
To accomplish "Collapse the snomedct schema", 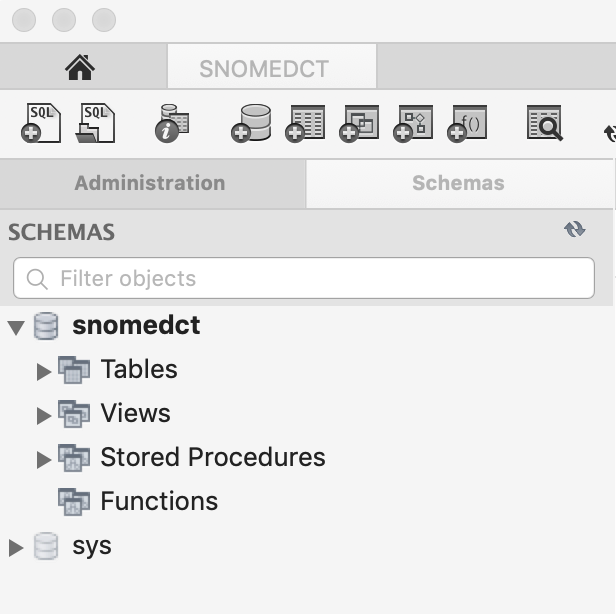I will pos(16,327).
